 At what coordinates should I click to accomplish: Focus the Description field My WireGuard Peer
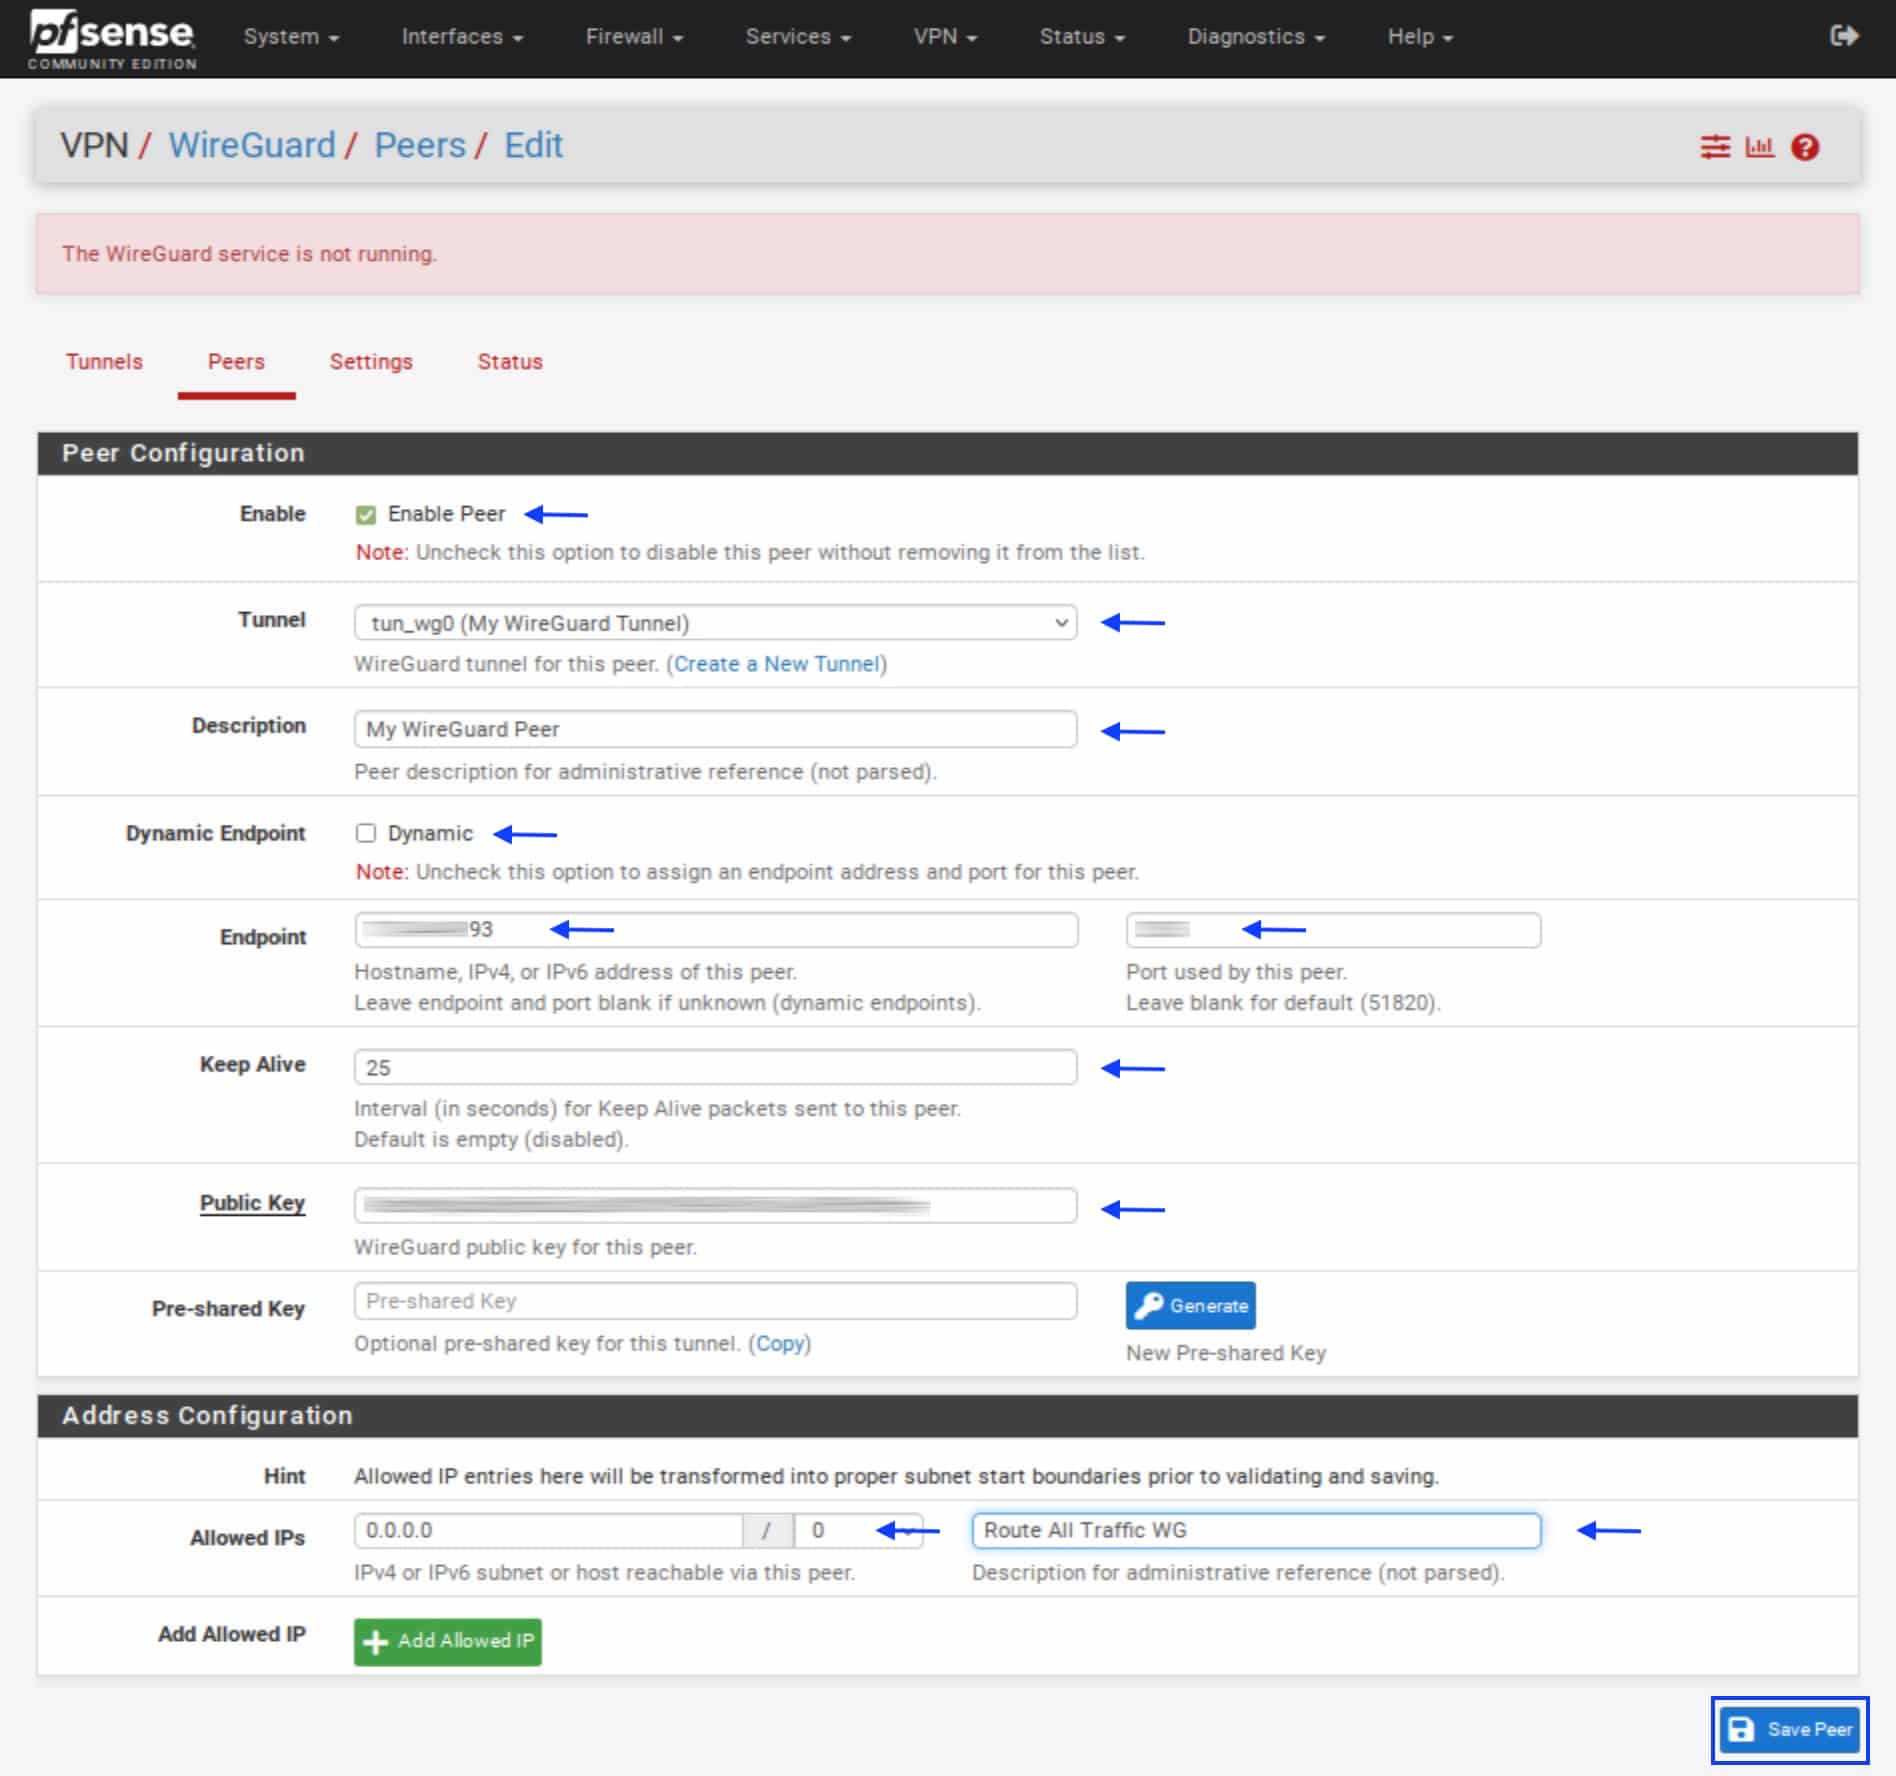click(715, 729)
